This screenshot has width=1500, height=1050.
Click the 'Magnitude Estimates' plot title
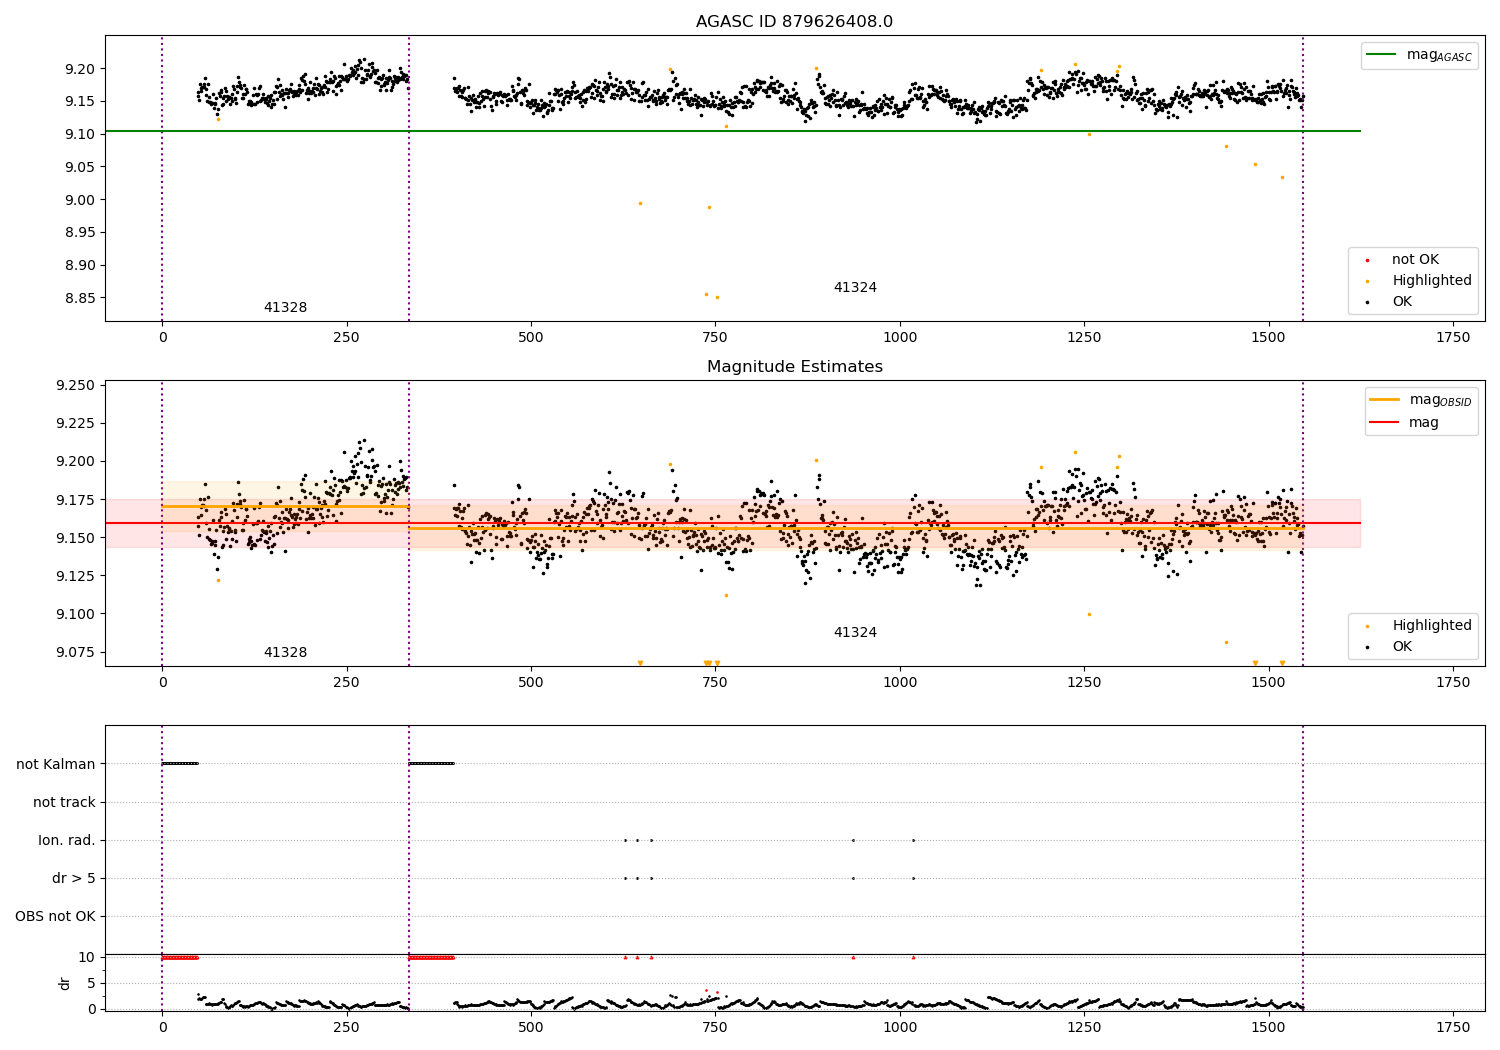pyautogui.click(x=795, y=367)
